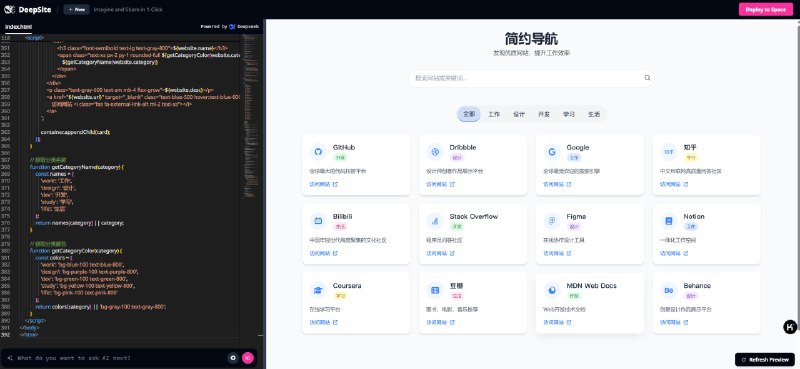This screenshot has width=800, height=369.
Task: Click line number 392 in editor gutter
Action: pyautogui.click(x=6, y=335)
